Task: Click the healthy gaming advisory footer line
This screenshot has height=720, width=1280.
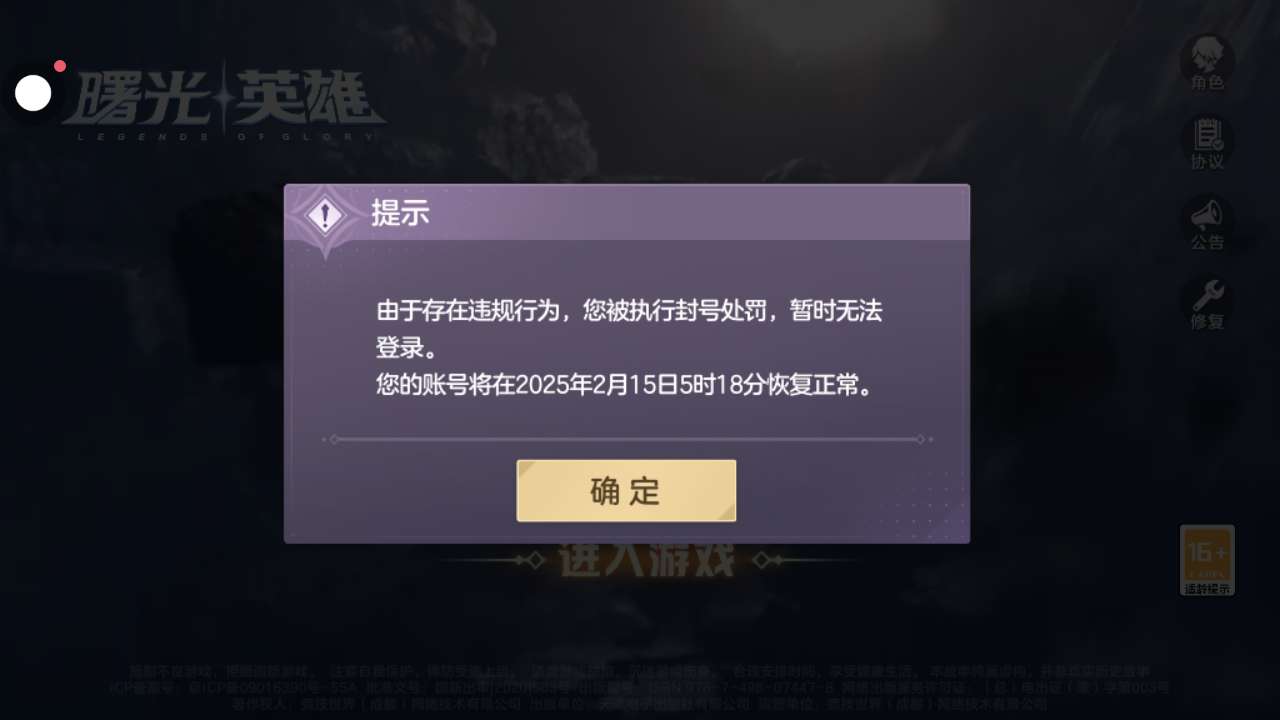Action: click(640, 671)
